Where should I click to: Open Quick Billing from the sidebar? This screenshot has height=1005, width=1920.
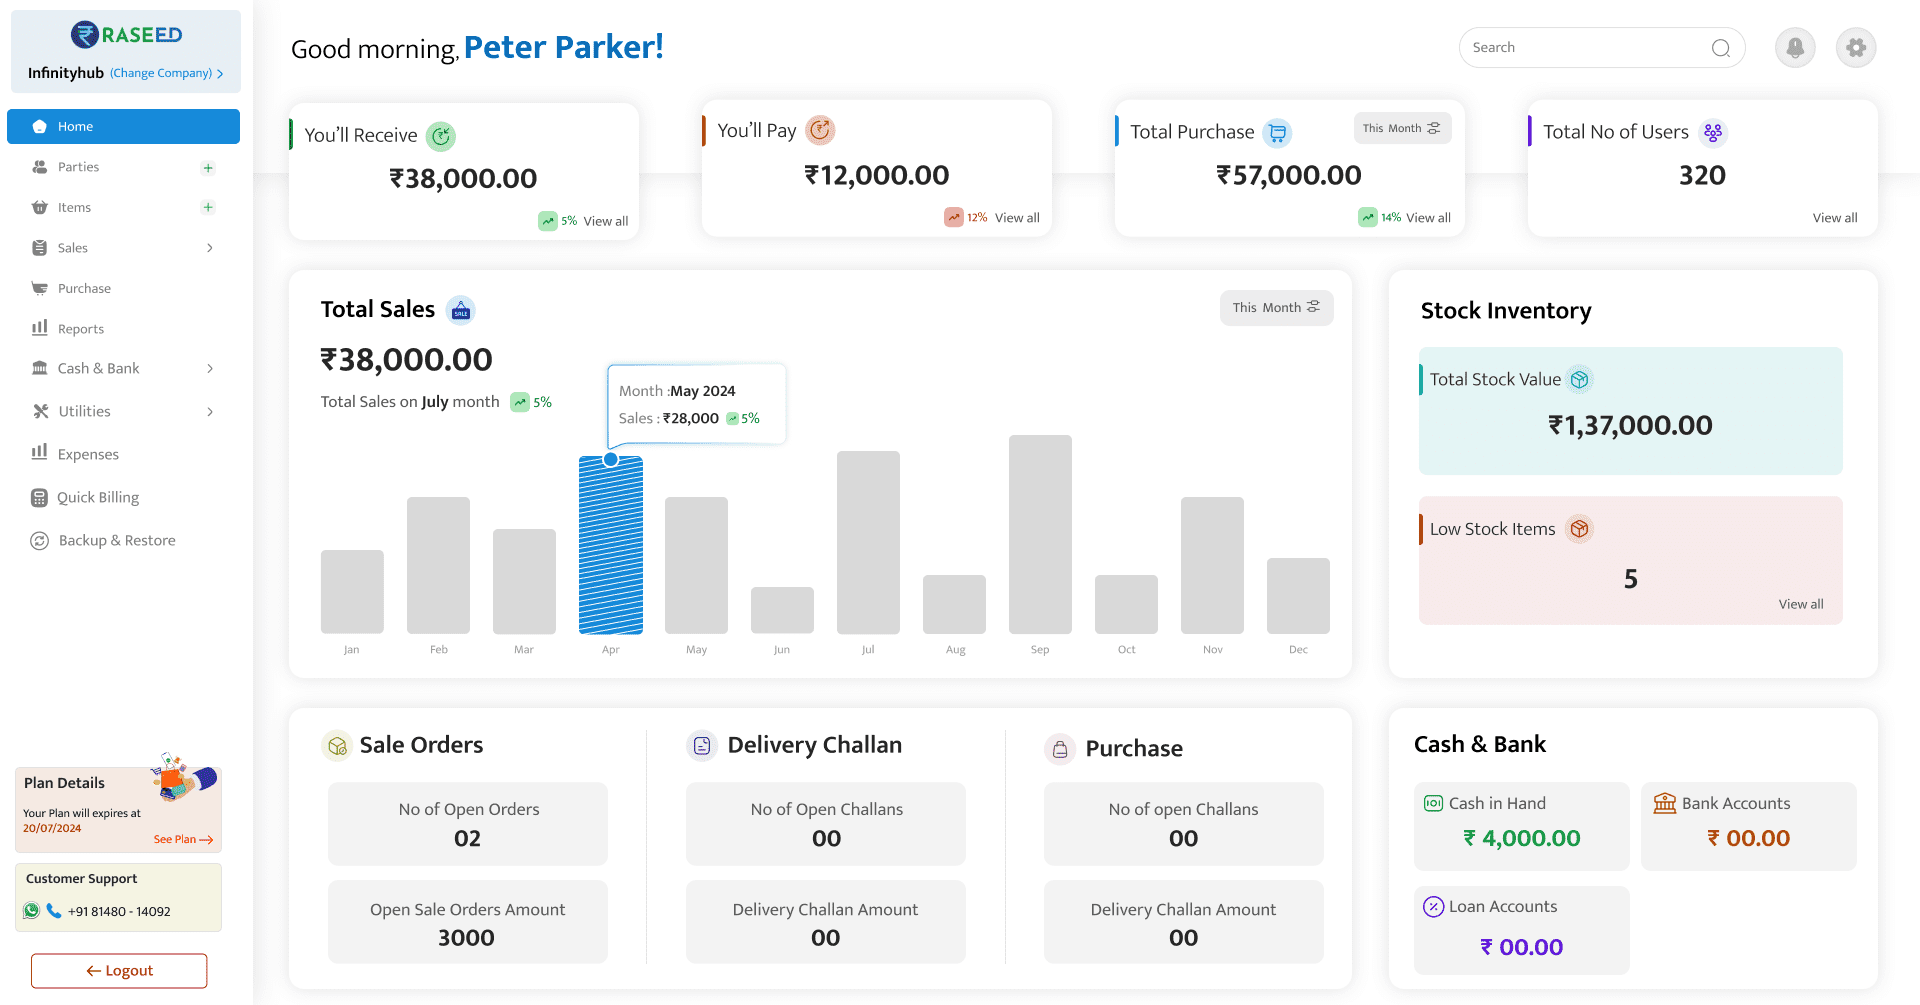pyautogui.click(x=39, y=497)
